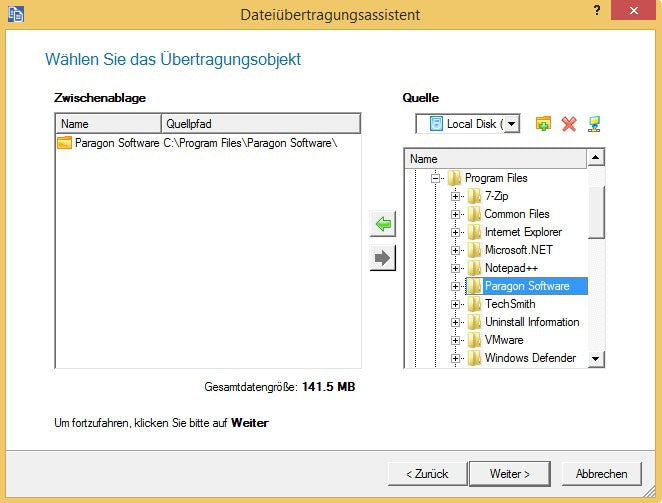Expand the VMware folder node

click(x=455, y=340)
